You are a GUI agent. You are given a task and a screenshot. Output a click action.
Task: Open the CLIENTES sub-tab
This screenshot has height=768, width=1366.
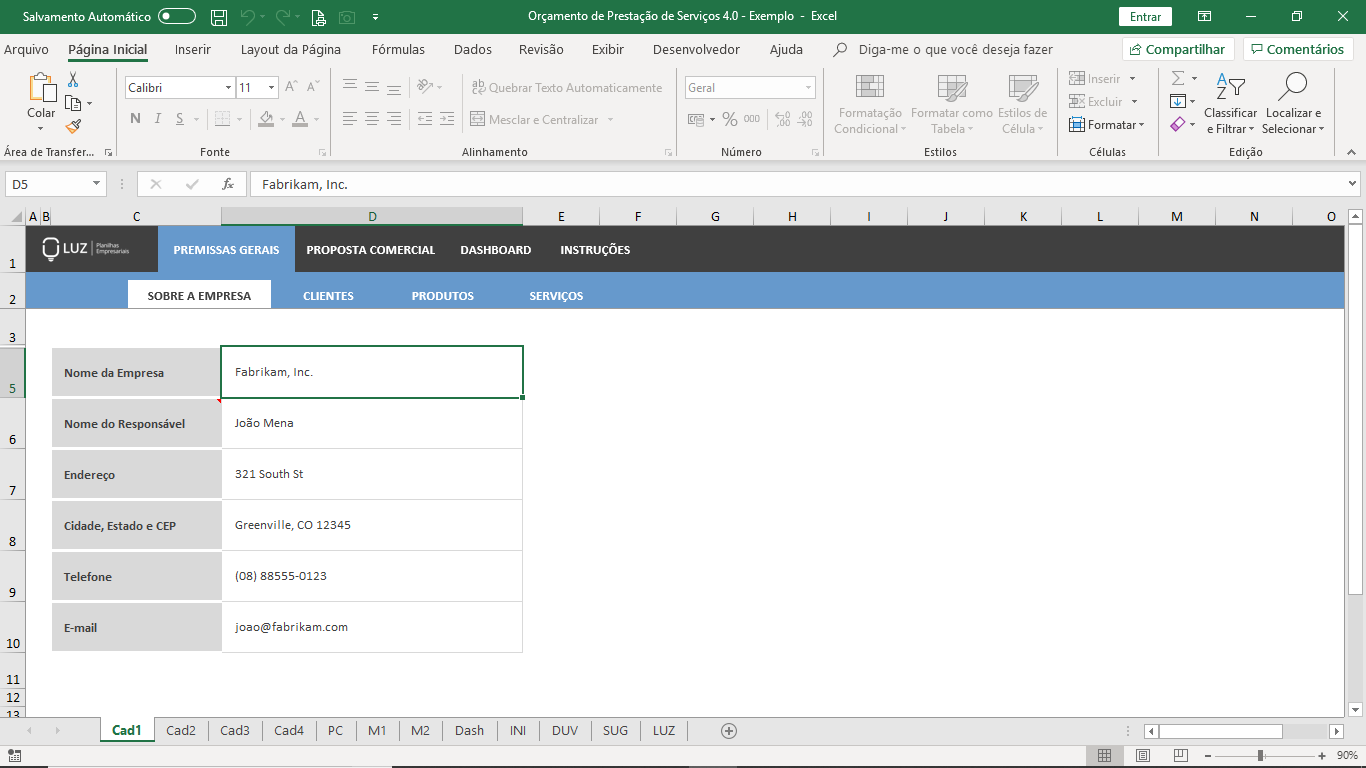tap(328, 296)
